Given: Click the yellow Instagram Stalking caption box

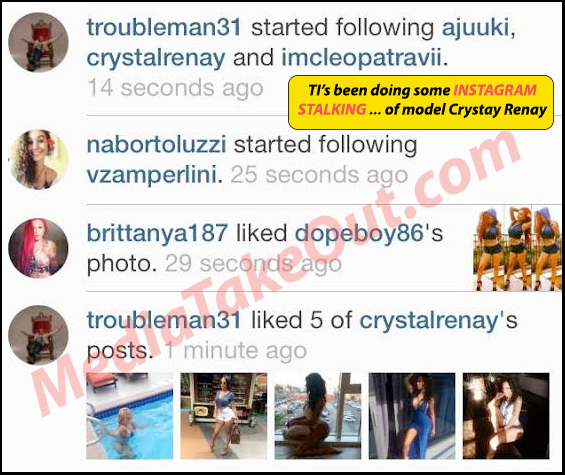Looking at the screenshot, I should coord(421,102).
